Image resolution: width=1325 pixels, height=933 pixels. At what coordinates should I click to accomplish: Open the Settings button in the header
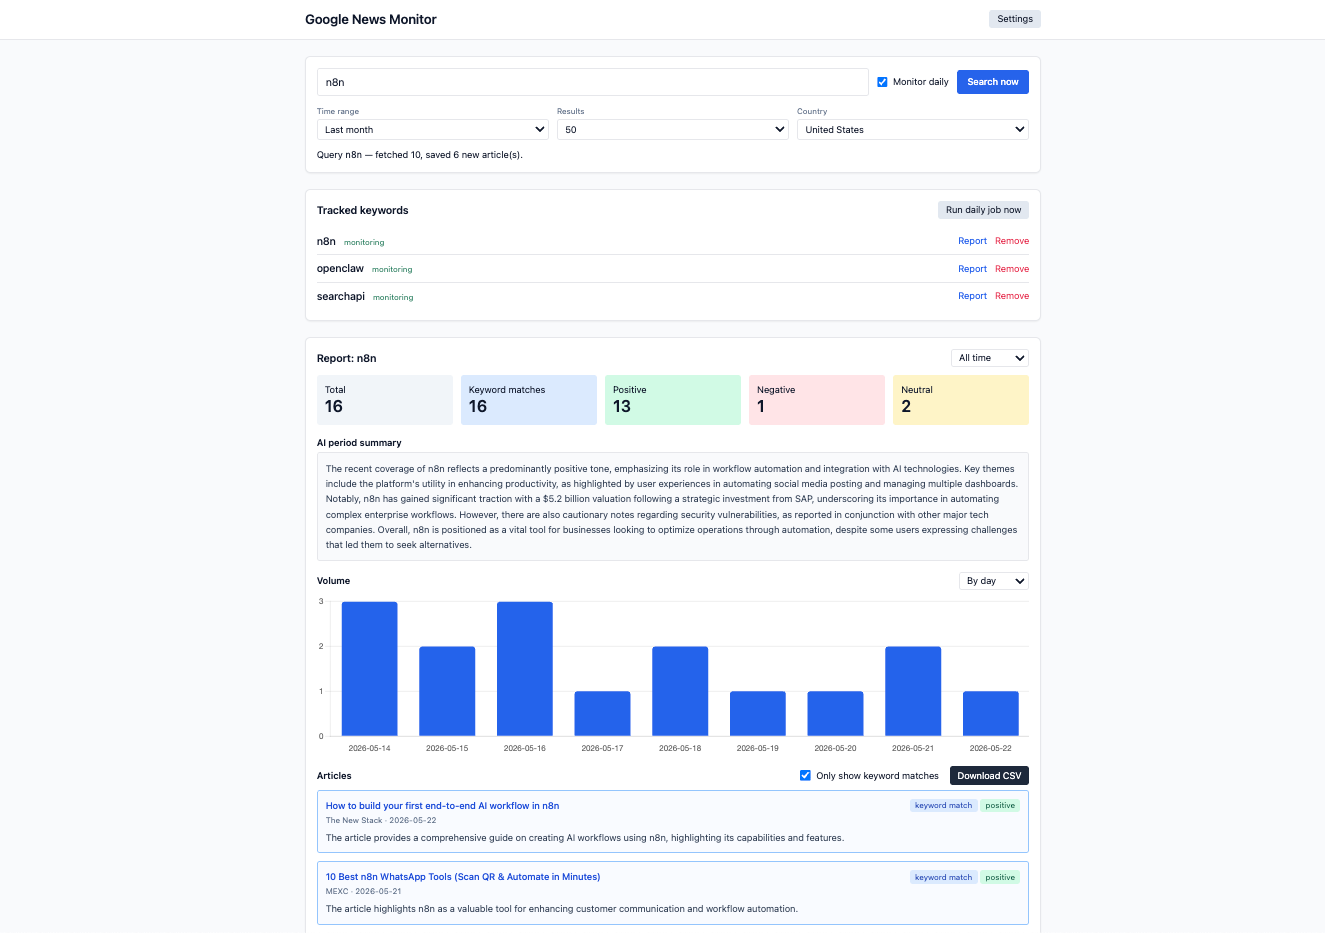coord(1014,19)
